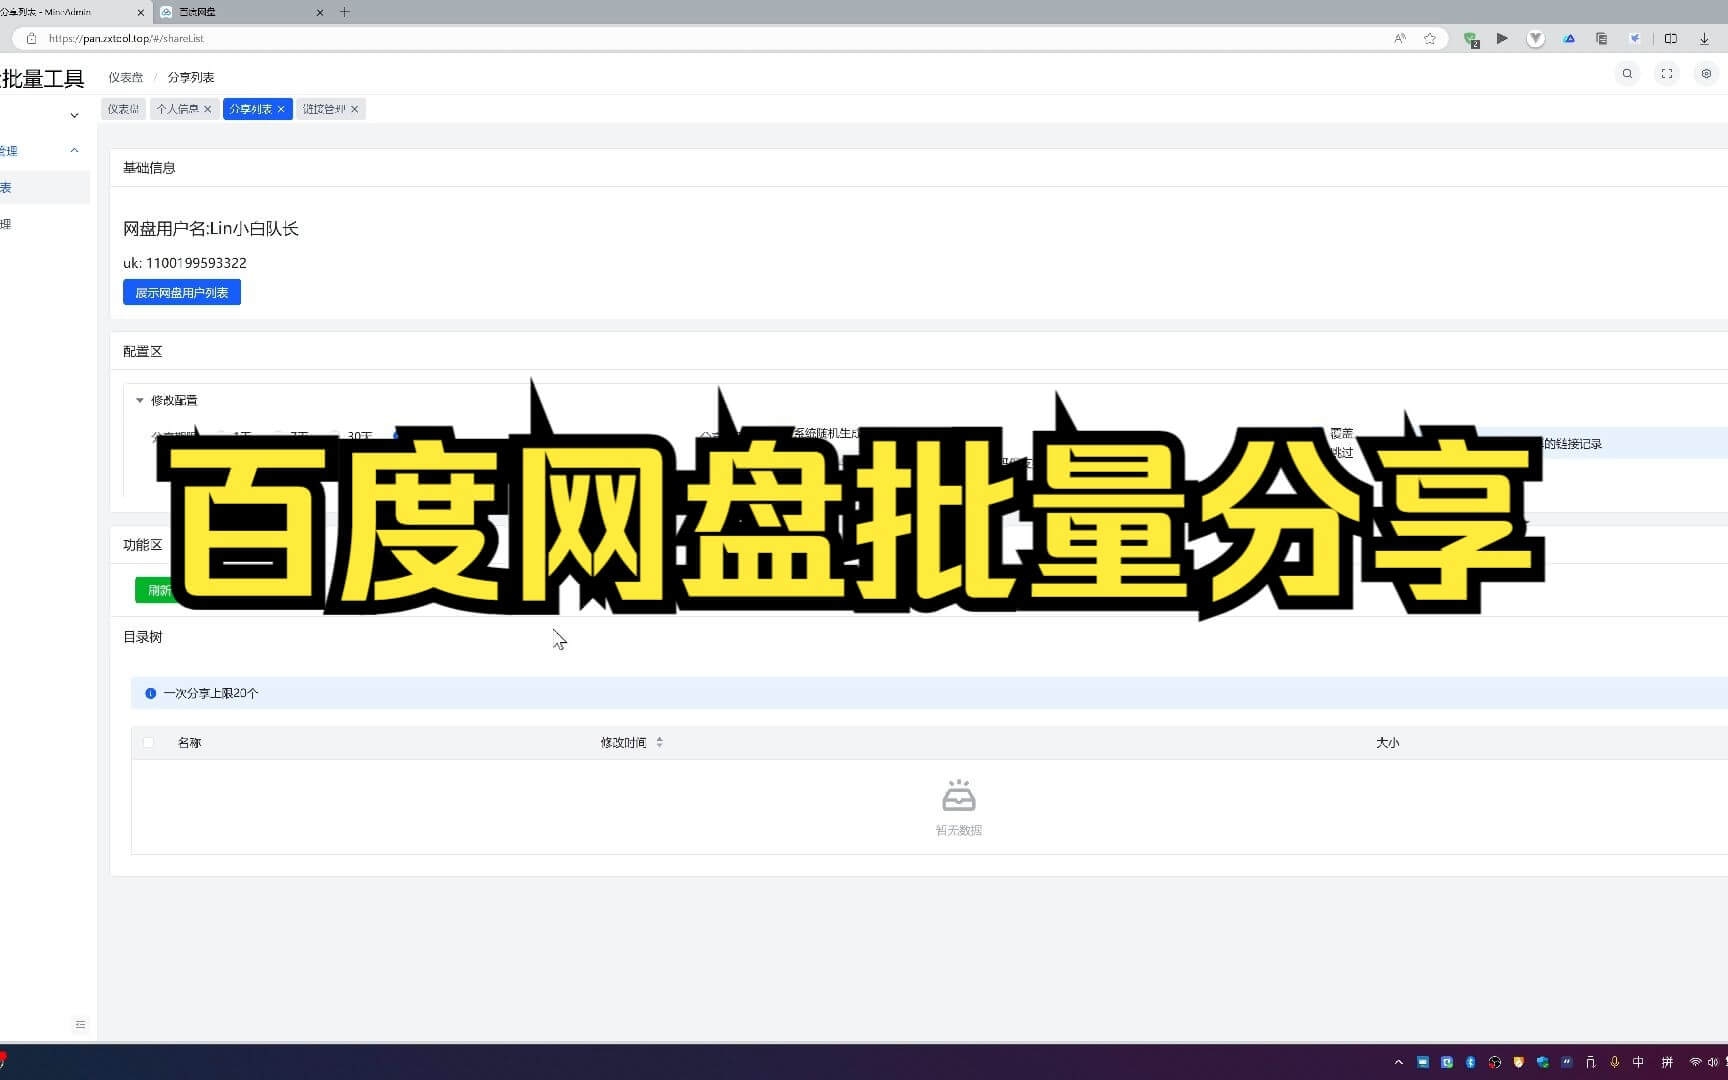This screenshot has height=1080, width=1728.
Task: Switch to the 百度网盘 browser tab
Action: pyautogui.click(x=238, y=12)
